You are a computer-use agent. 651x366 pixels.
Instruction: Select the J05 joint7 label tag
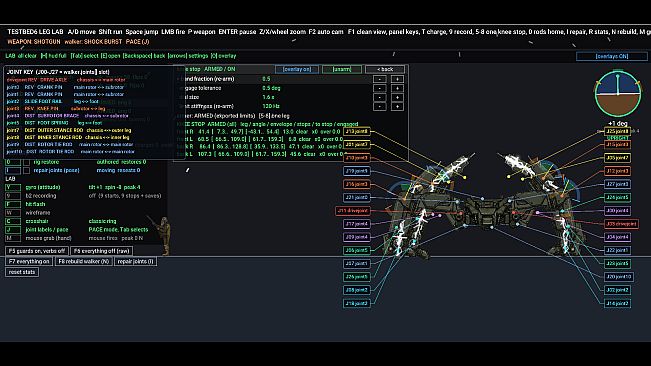tap(617, 158)
